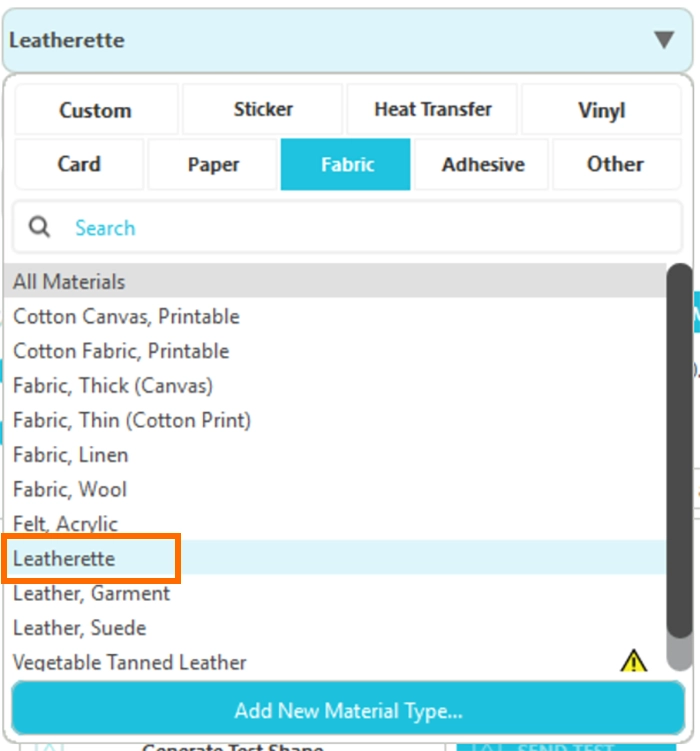Select Fabric, Thick (Canvas) from list

113,385
